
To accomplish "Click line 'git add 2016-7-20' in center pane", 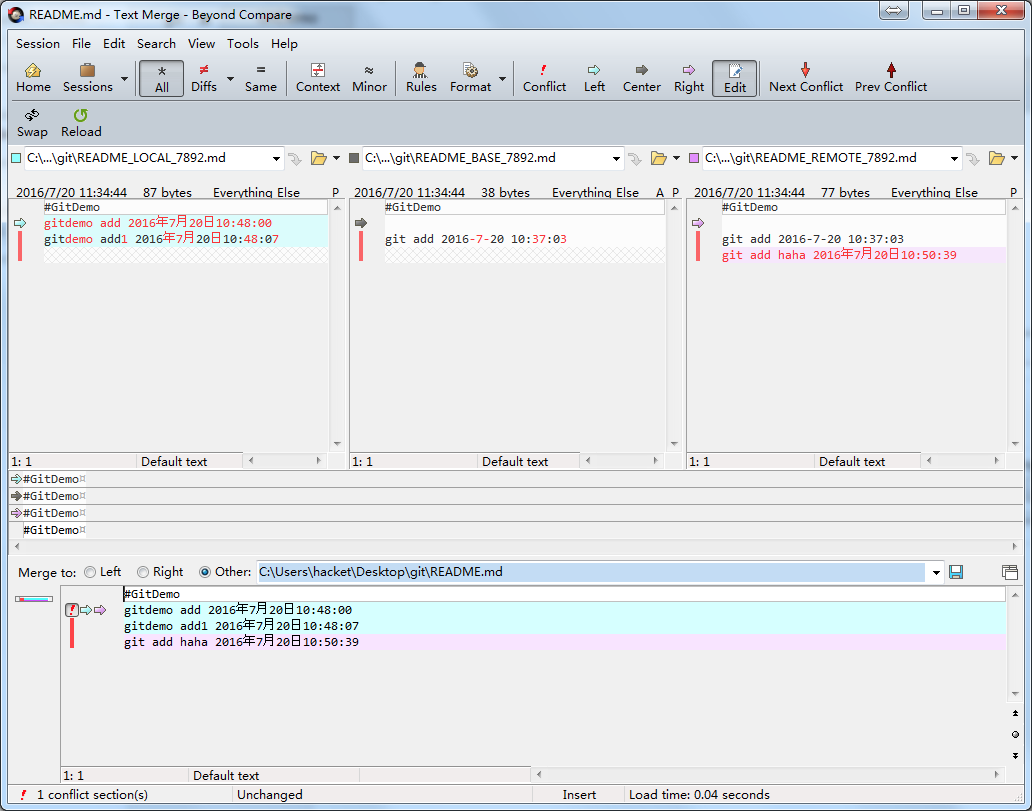I will [x=476, y=239].
